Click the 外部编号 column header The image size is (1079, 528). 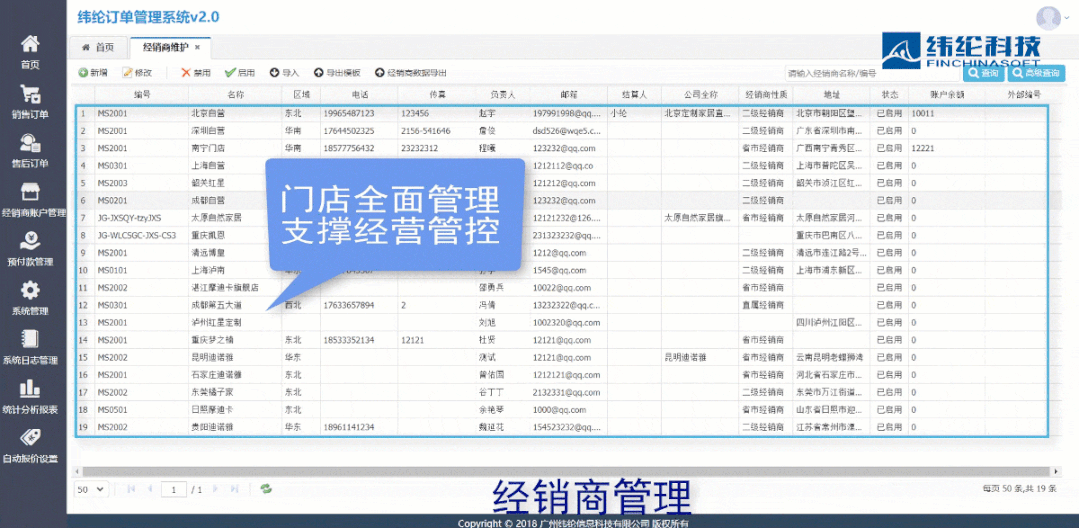1023,95
